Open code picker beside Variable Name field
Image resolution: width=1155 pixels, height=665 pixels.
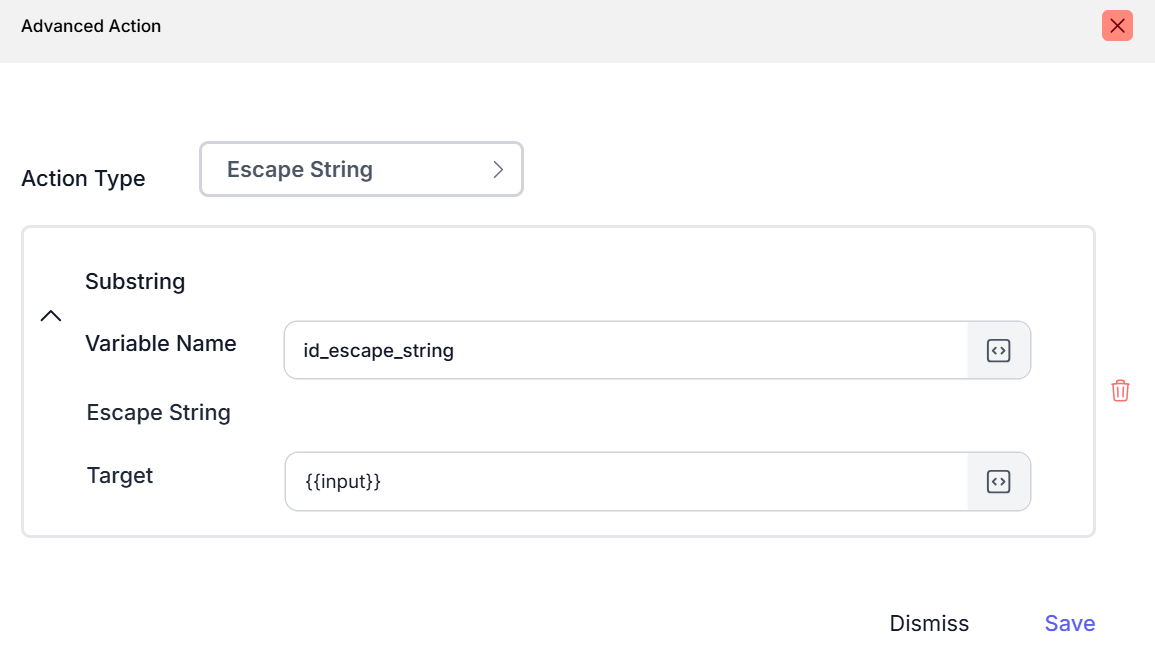(x=998, y=350)
